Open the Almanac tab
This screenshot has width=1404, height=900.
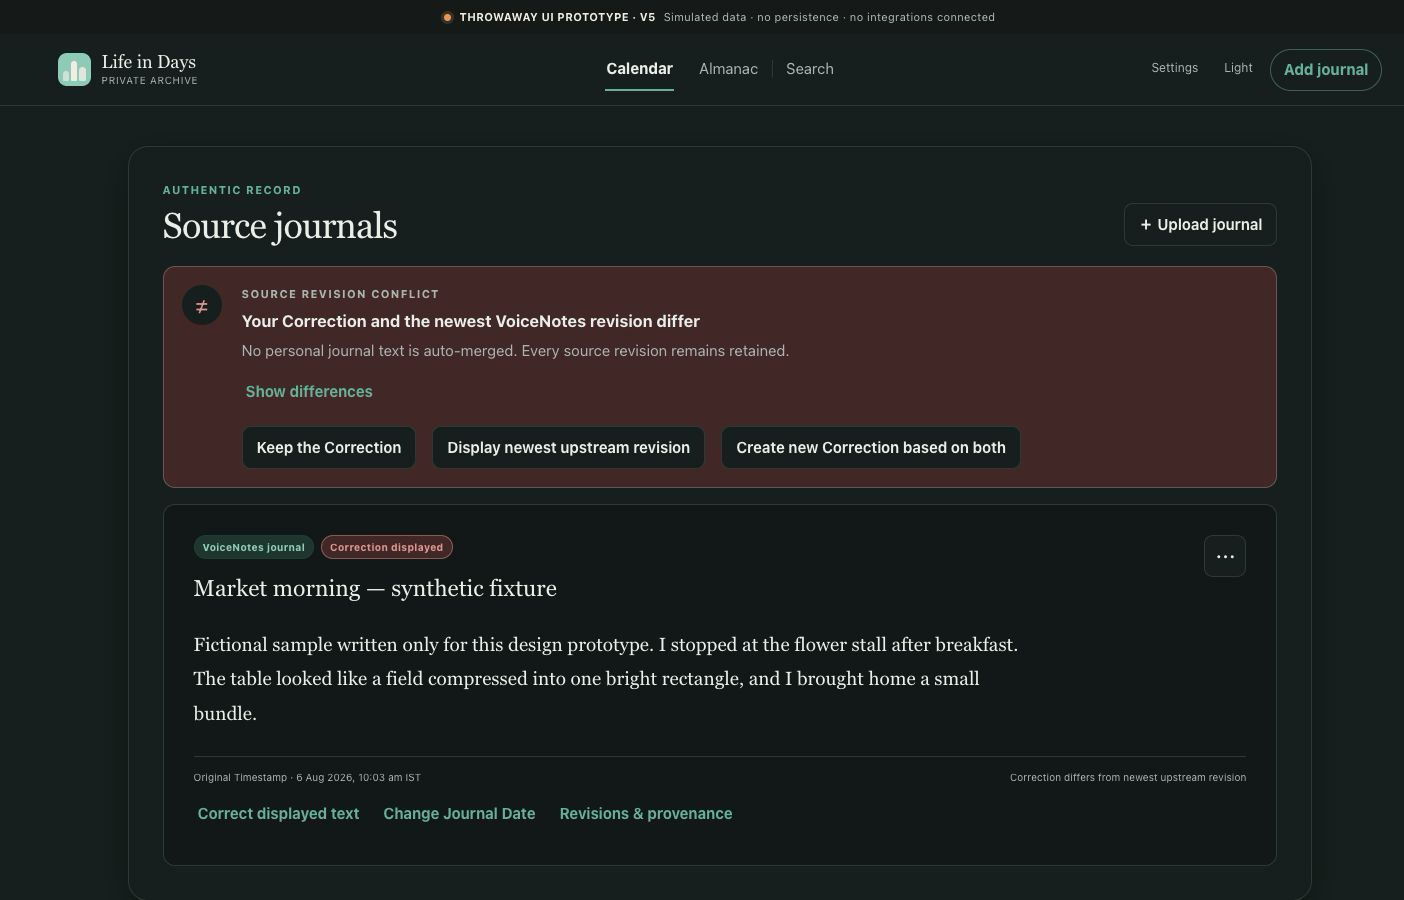(728, 69)
